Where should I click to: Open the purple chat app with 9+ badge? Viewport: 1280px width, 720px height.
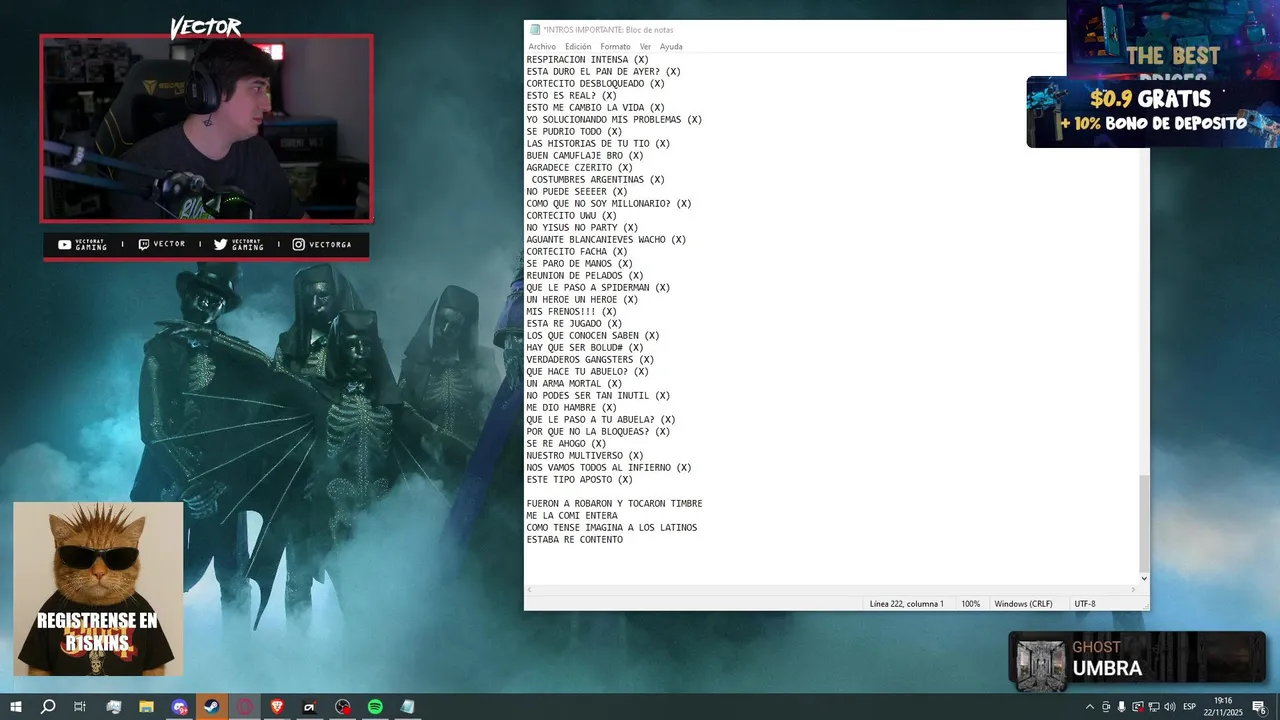click(x=179, y=707)
